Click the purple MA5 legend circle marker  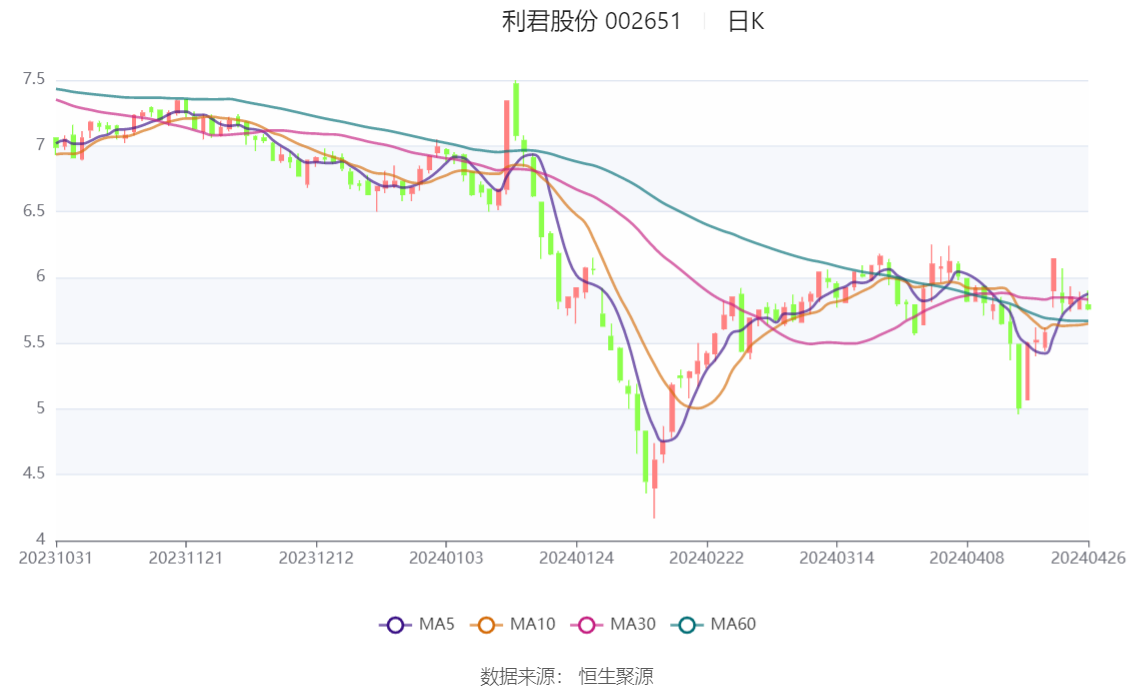pos(395,625)
